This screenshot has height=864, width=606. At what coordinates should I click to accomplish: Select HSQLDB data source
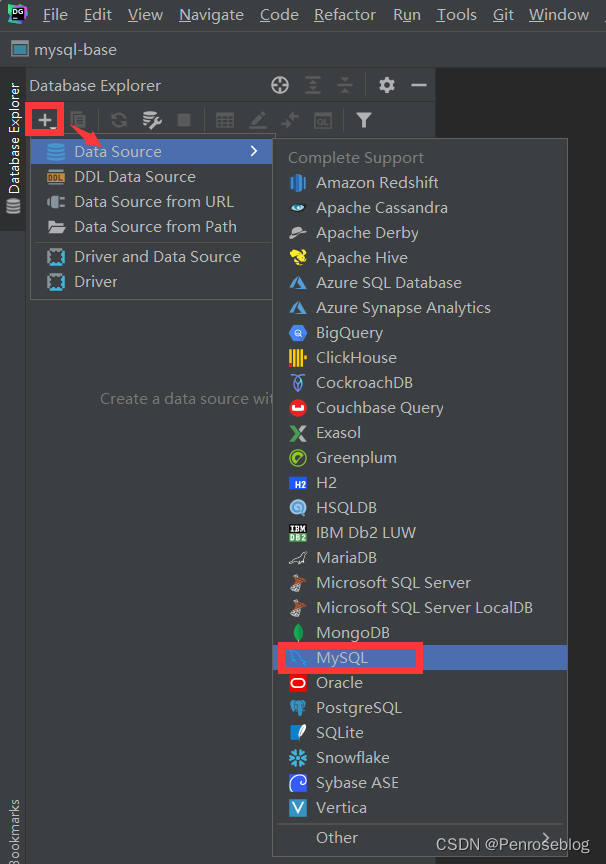pyautogui.click(x=420, y=507)
